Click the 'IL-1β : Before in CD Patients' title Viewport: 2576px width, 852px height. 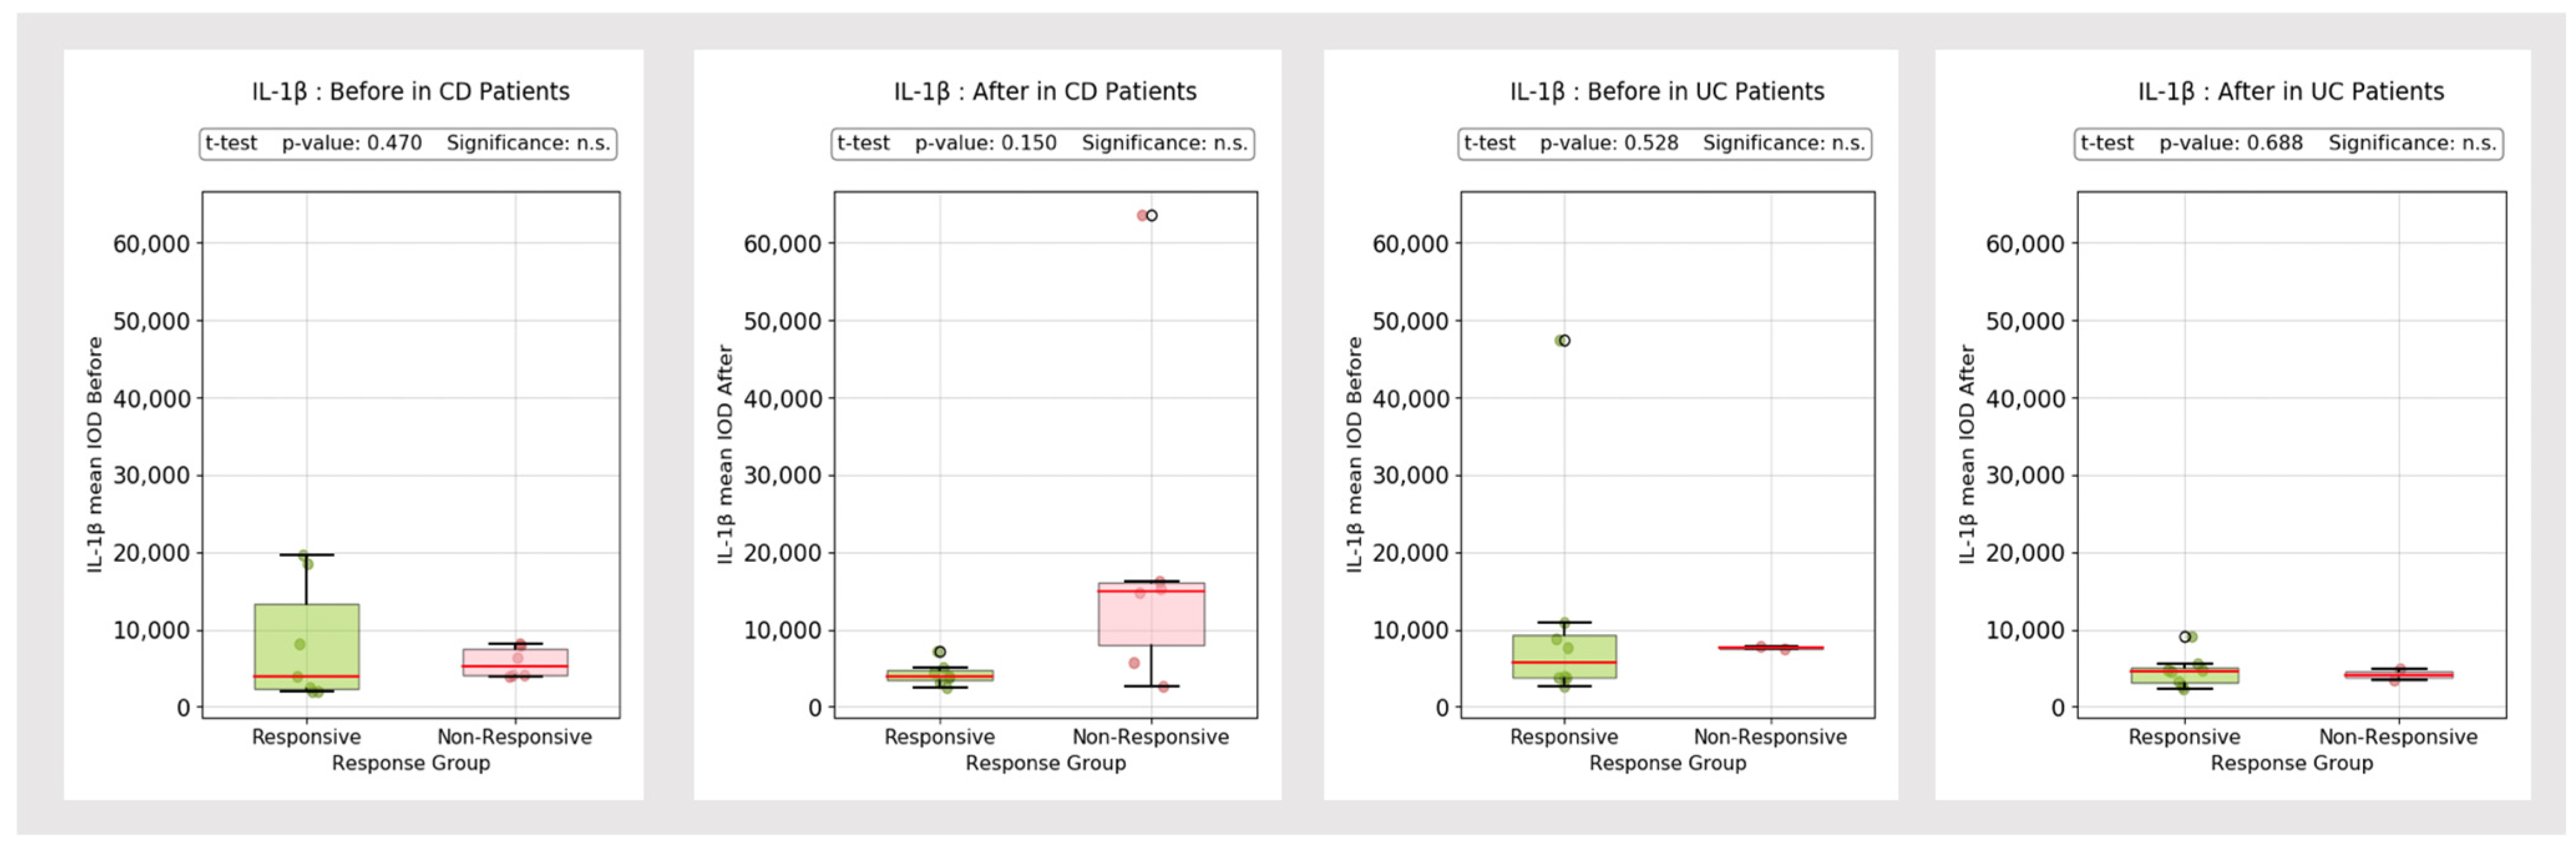tap(410, 92)
